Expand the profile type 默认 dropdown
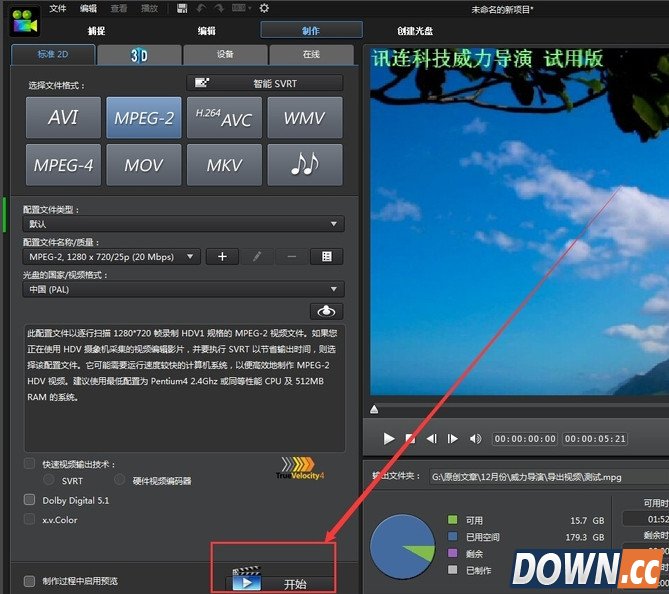669x594 pixels. click(183, 224)
